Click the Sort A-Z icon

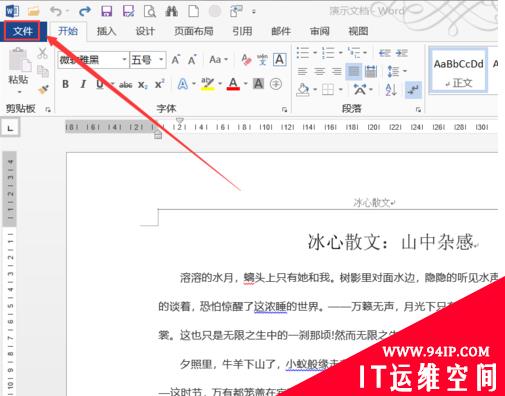391,89
